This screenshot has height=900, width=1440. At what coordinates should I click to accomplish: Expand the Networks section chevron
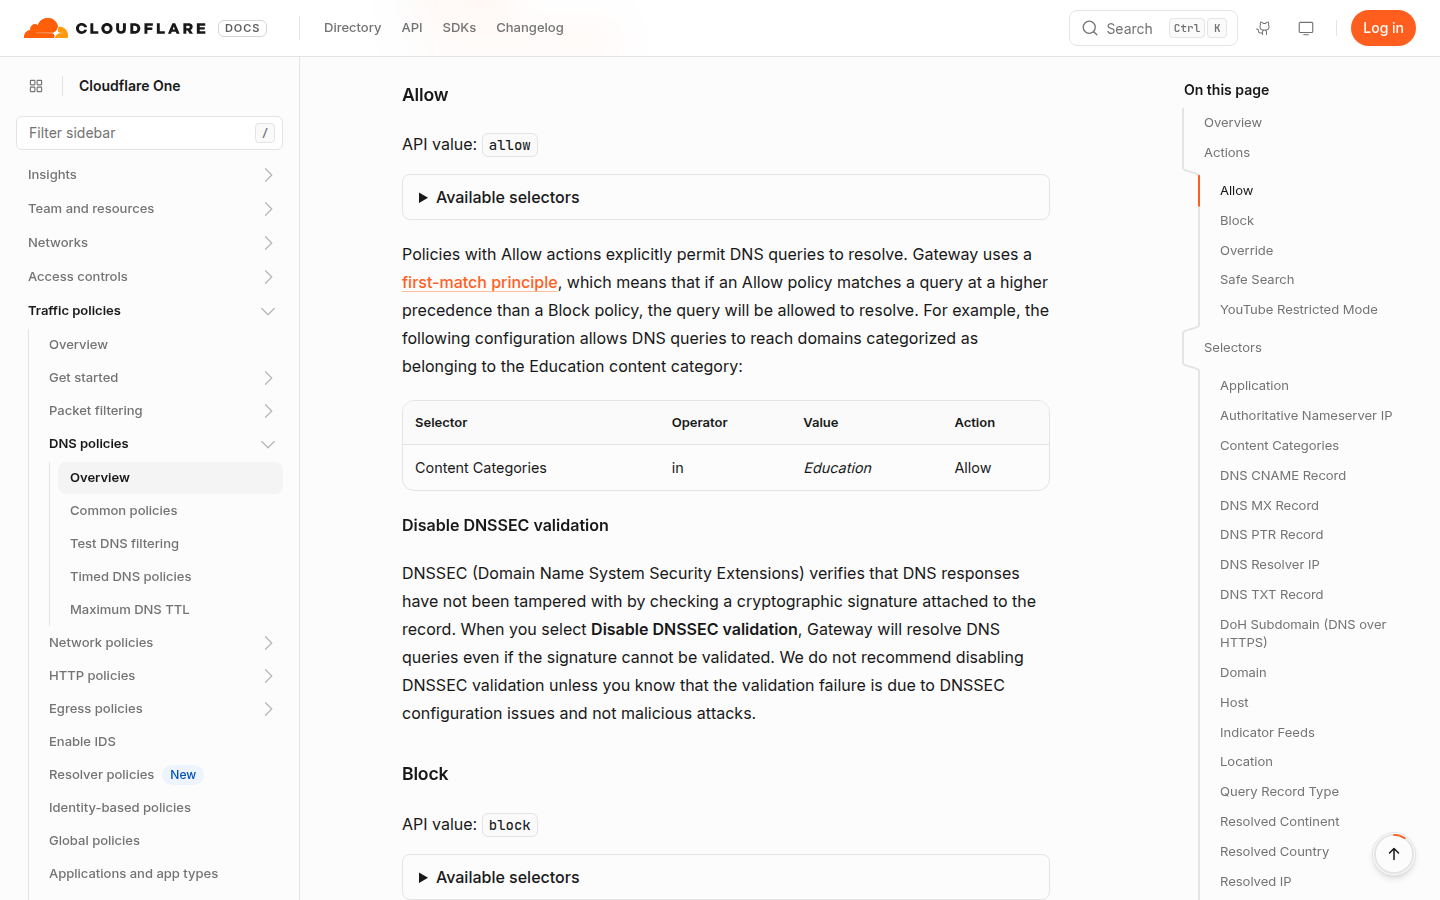268,243
